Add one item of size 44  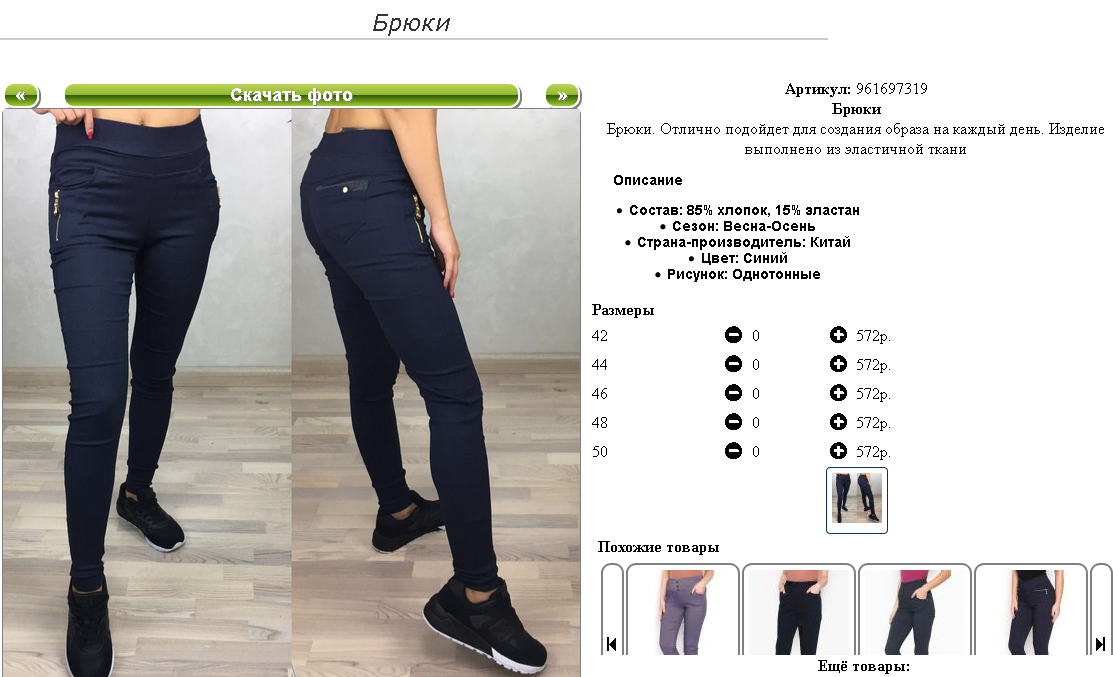point(838,364)
